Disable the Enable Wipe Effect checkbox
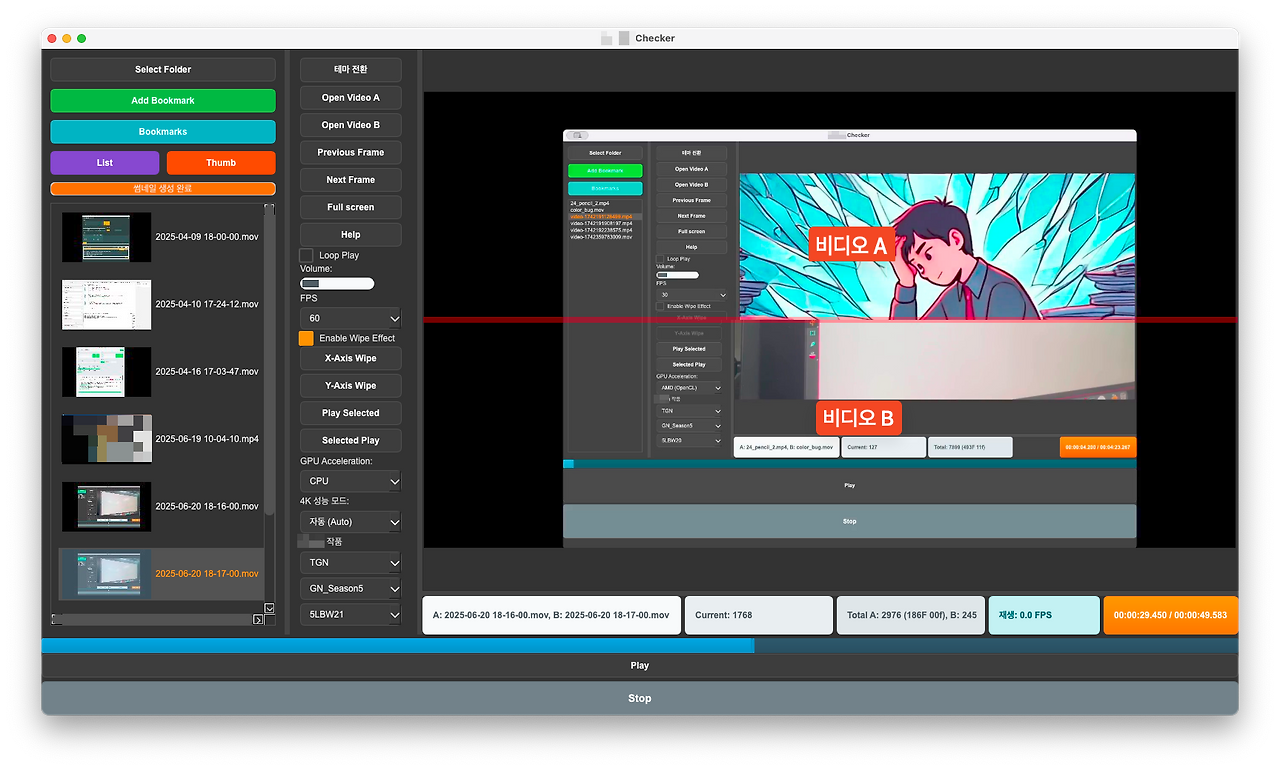The width and height of the screenshot is (1280, 770). pyautogui.click(x=306, y=338)
